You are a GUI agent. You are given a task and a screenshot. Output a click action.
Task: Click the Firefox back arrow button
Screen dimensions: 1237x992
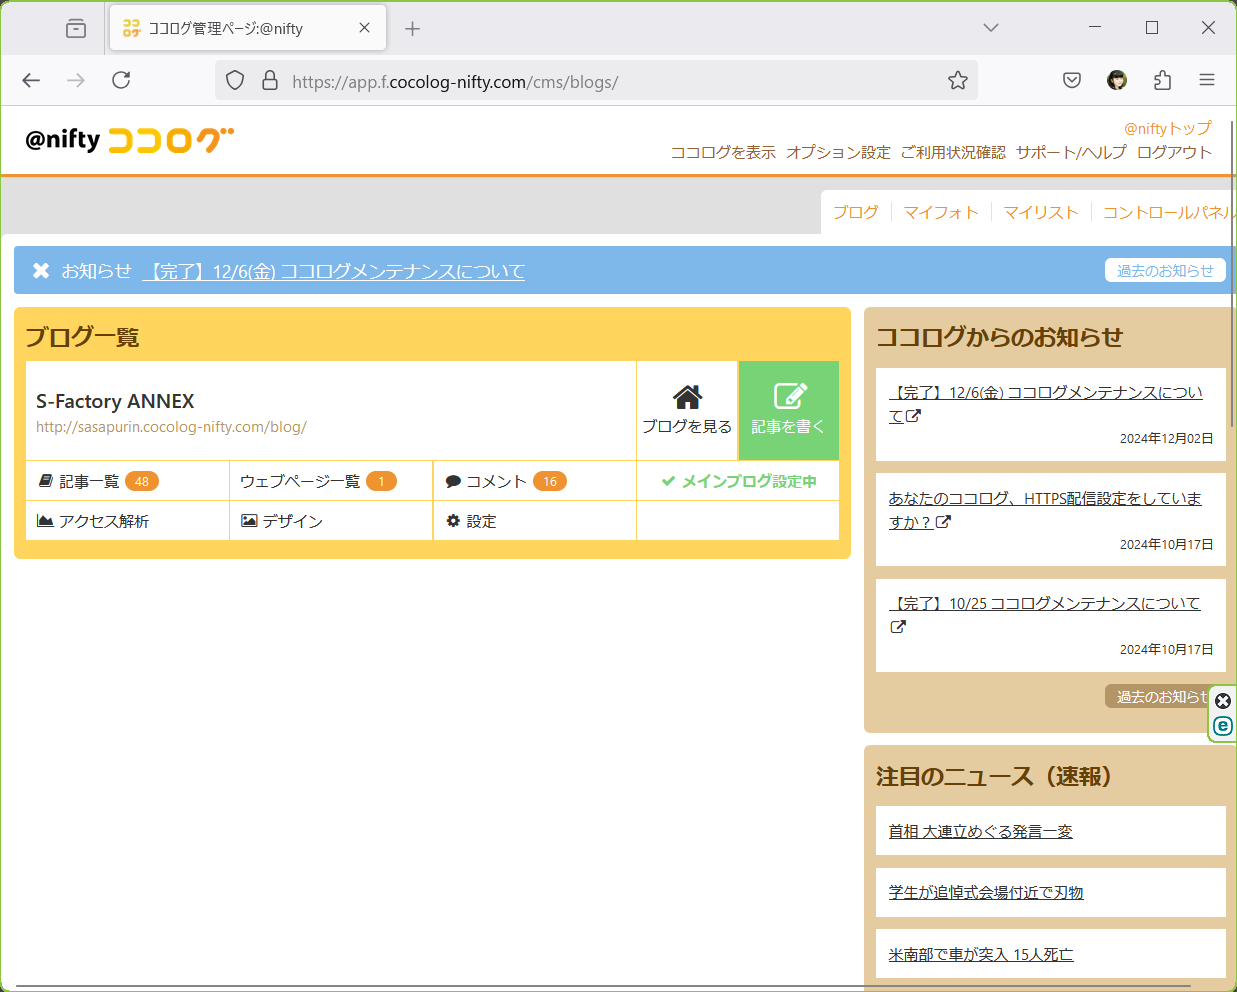31,80
